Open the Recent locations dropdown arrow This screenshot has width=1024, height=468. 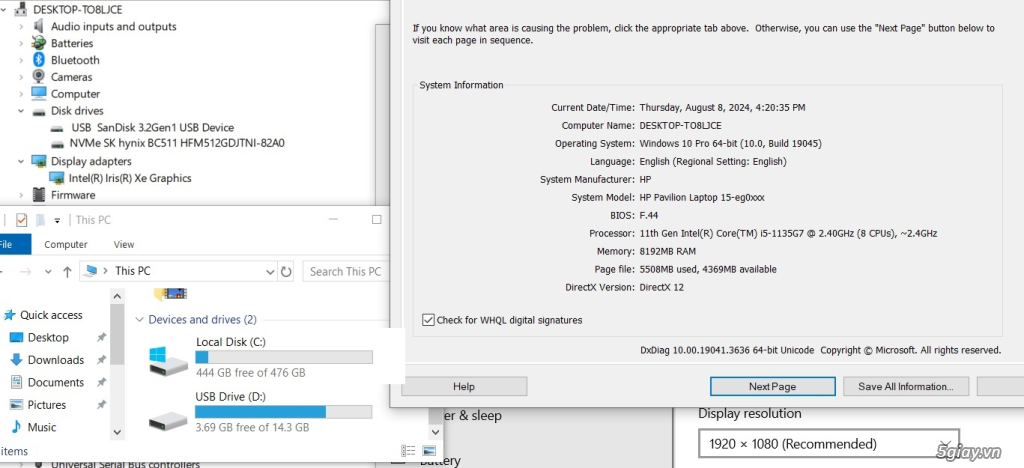pos(48,272)
